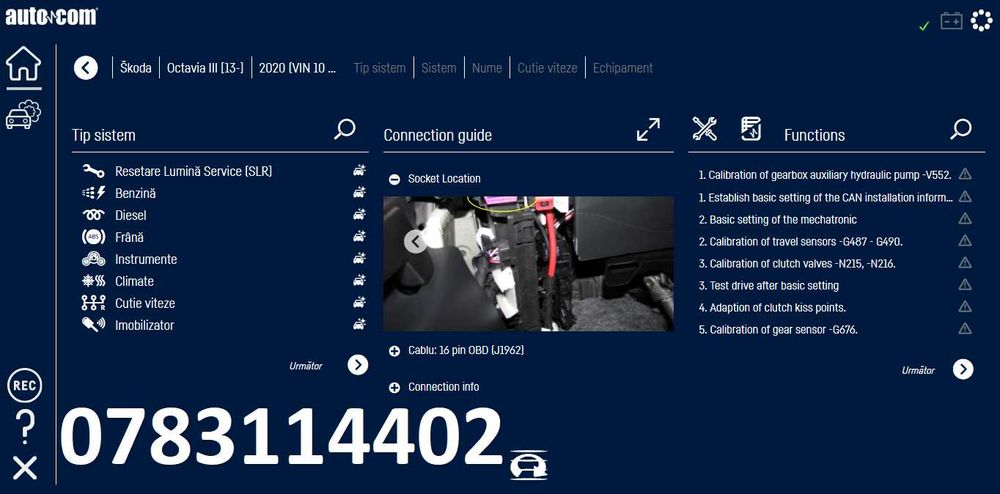Click warning icon for Test drive after basic setting

pyautogui.click(x=965, y=285)
